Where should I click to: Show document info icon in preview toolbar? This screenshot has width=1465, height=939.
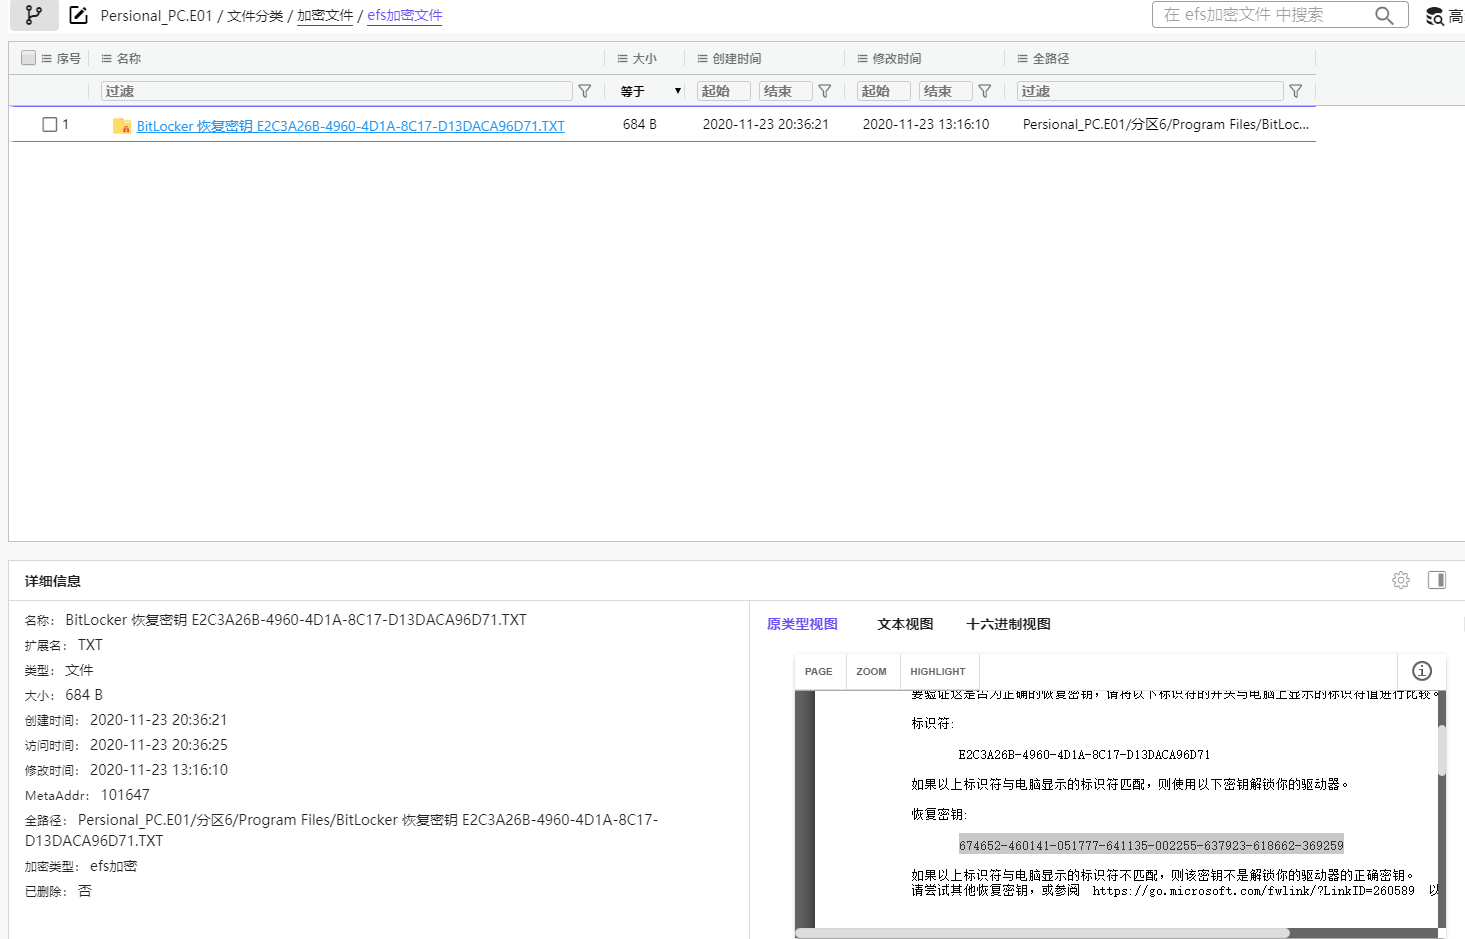point(1421,671)
